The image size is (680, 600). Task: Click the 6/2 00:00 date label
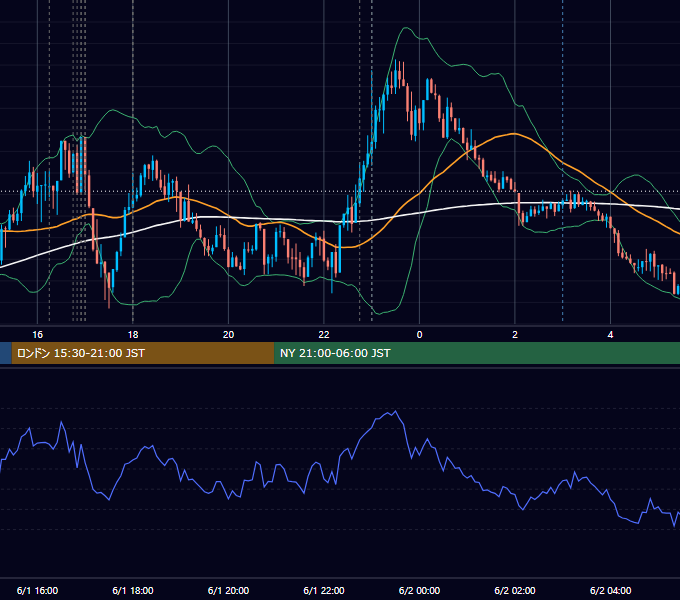click(419, 590)
